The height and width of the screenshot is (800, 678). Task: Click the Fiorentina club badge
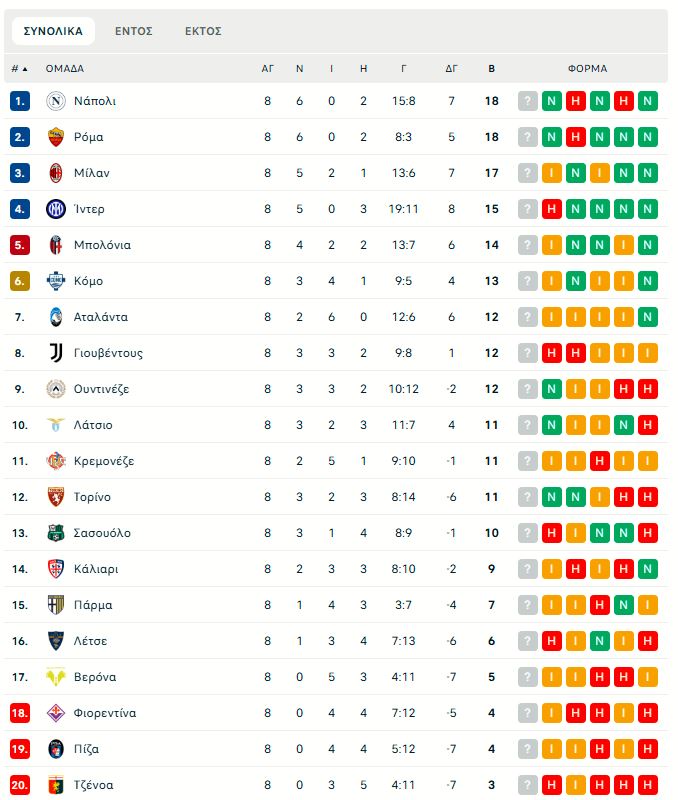click(55, 713)
